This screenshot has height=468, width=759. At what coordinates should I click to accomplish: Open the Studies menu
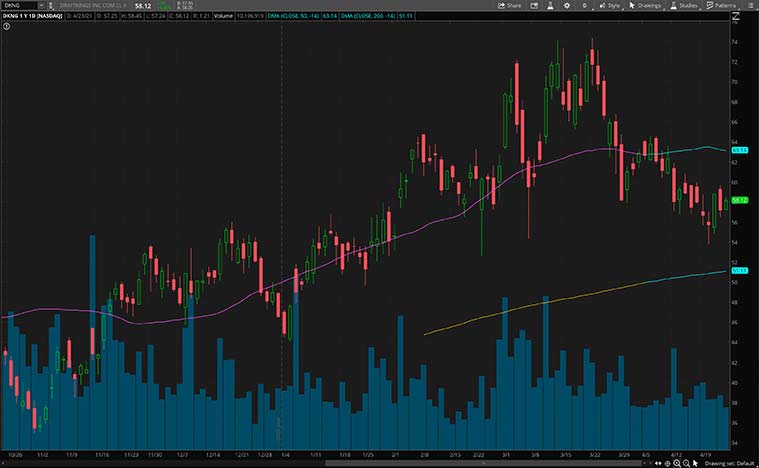(686, 5)
